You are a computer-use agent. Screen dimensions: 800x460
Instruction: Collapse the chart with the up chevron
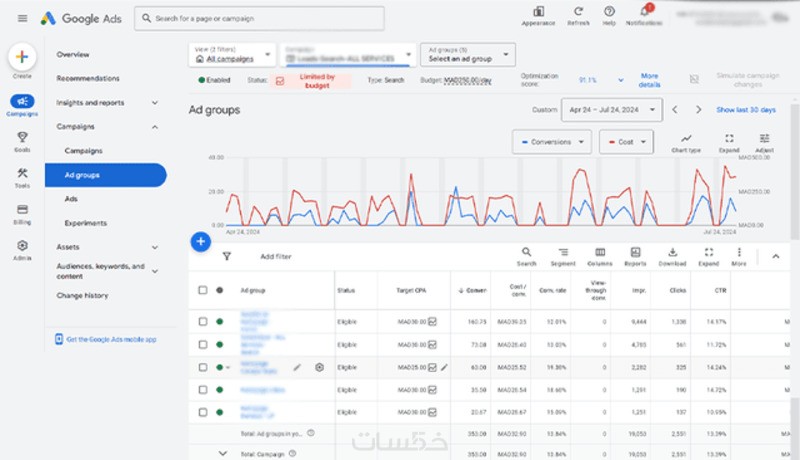[x=776, y=257]
